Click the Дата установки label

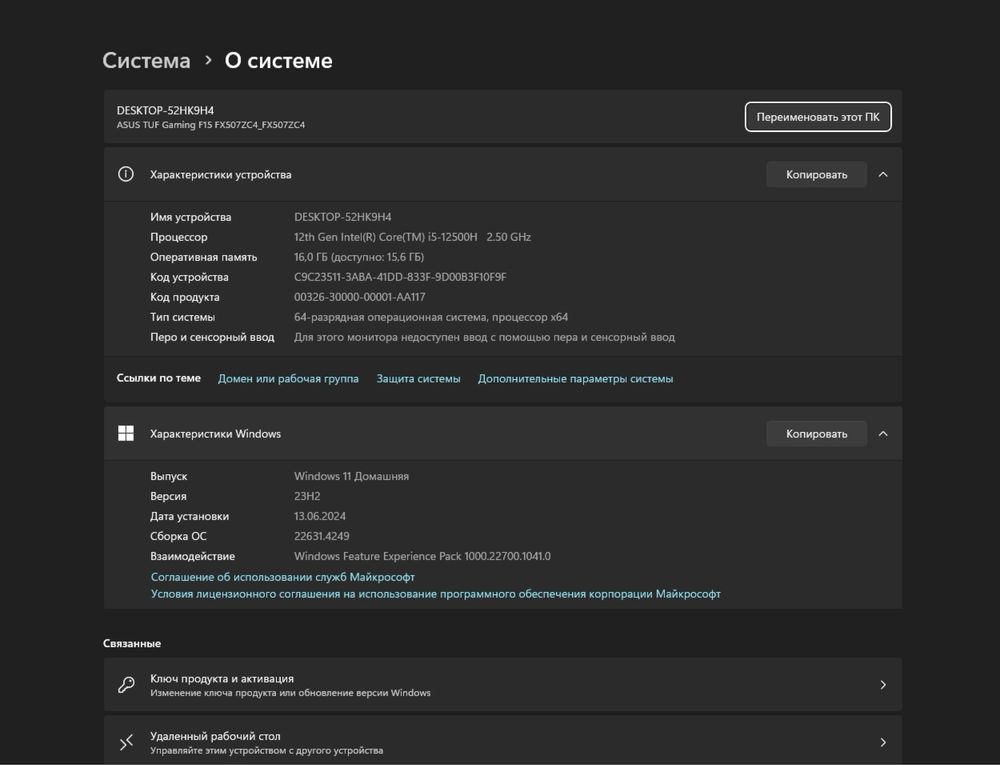click(x=189, y=516)
